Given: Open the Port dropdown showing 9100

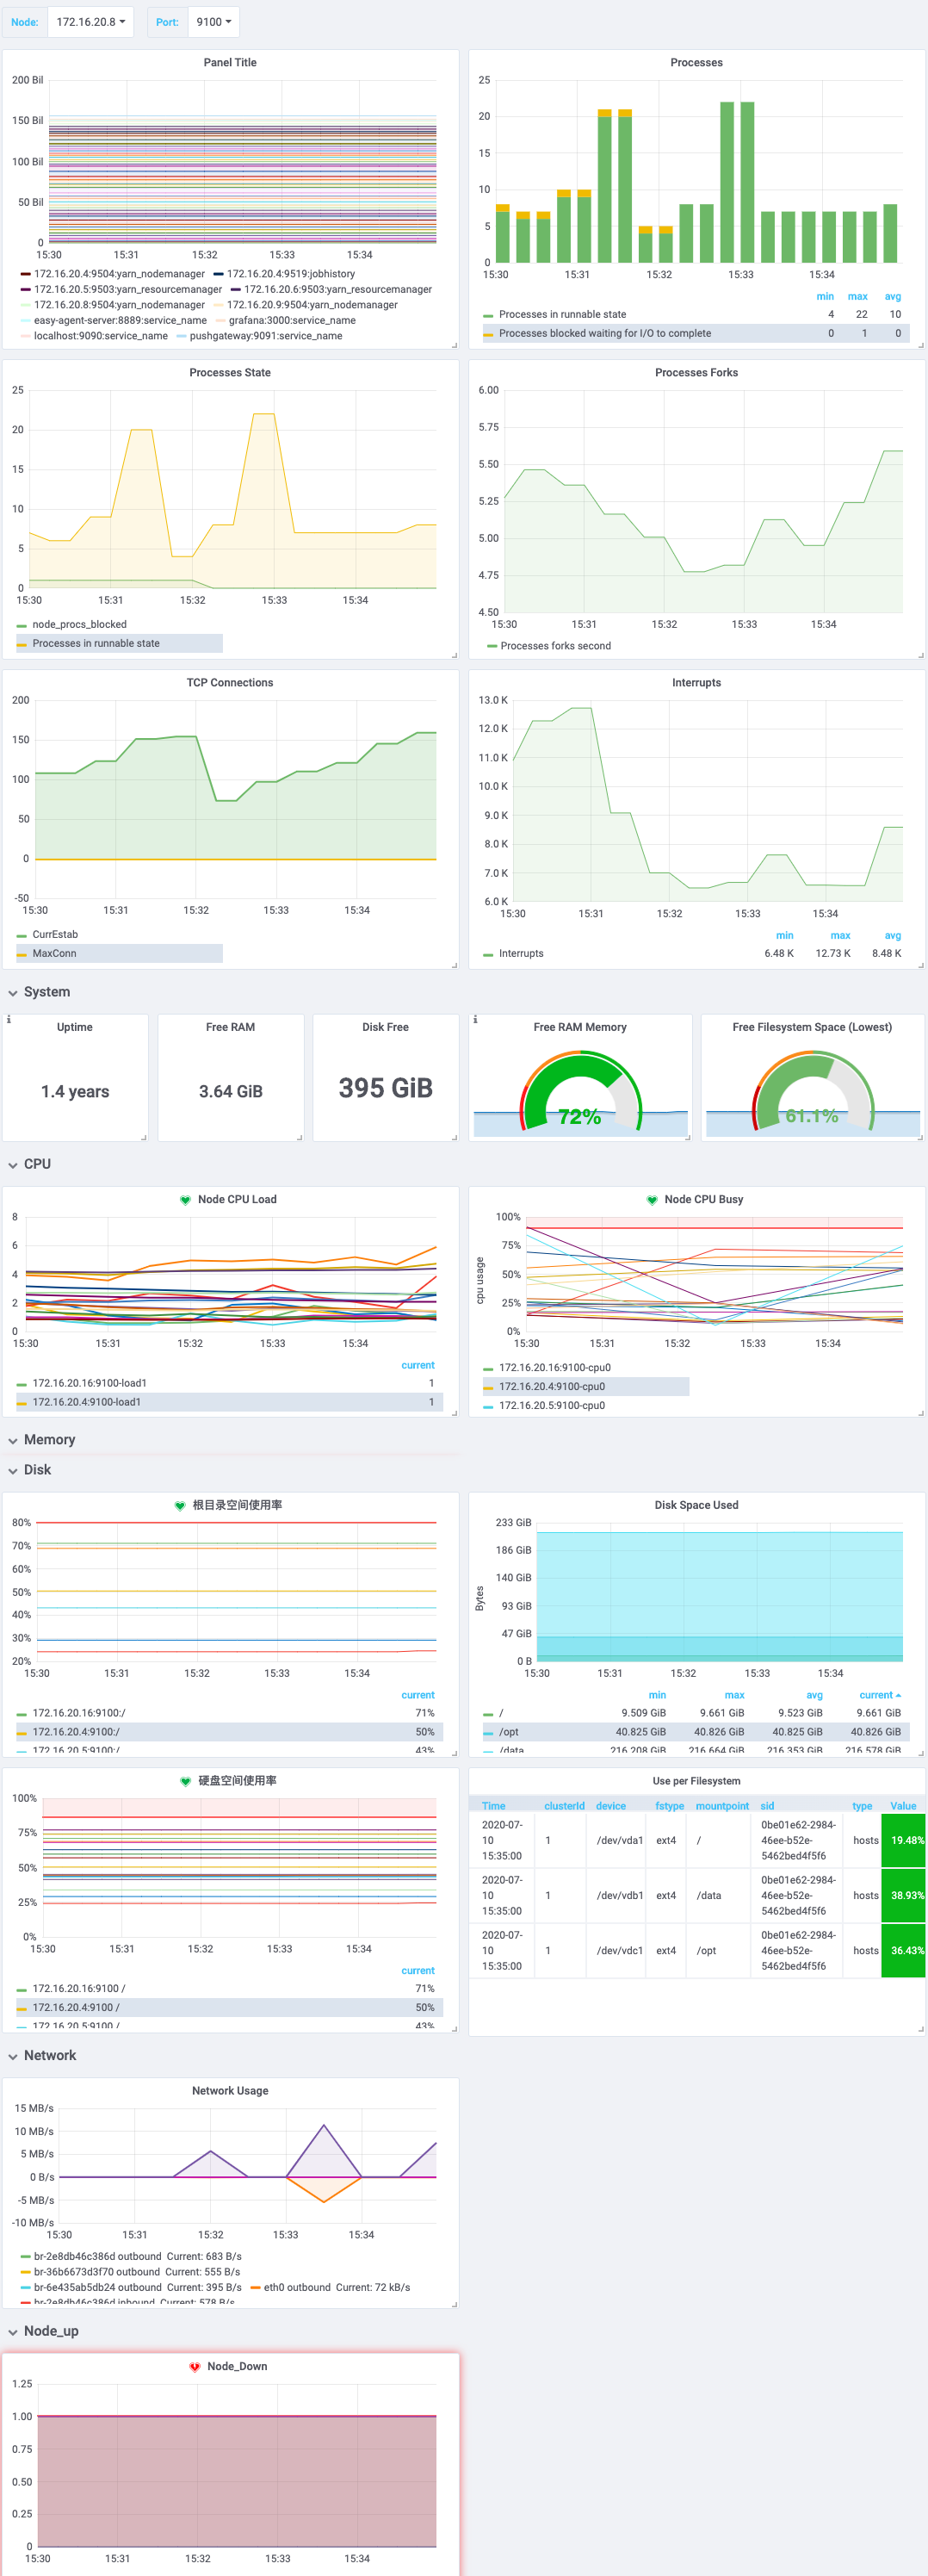Looking at the screenshot, I should [213, 22].
